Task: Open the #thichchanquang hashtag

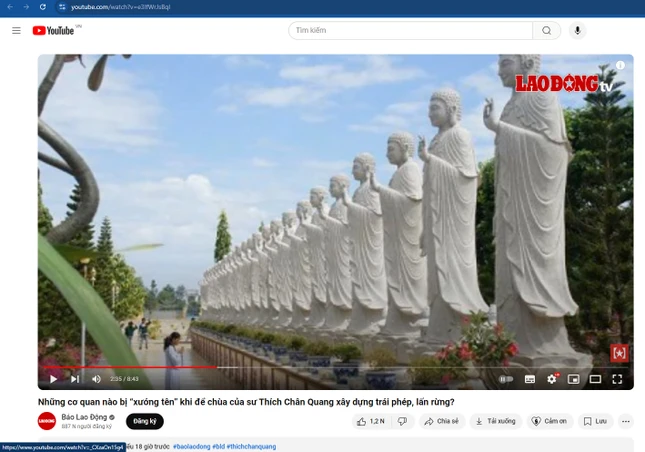Action: click(251, 446)
